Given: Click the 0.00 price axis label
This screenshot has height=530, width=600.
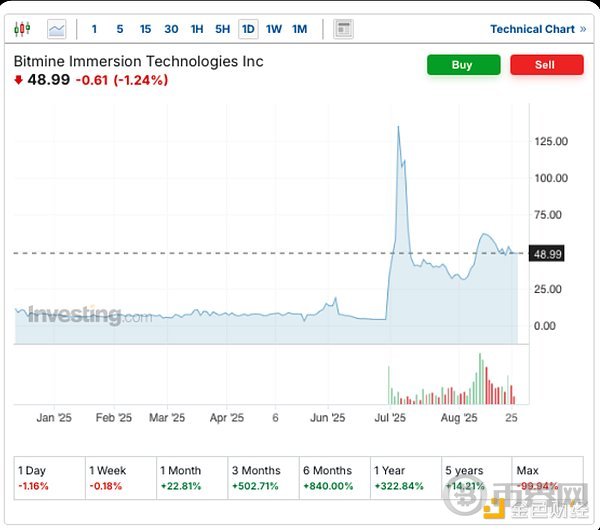Looking at the screenshot, I should point(545,326).
